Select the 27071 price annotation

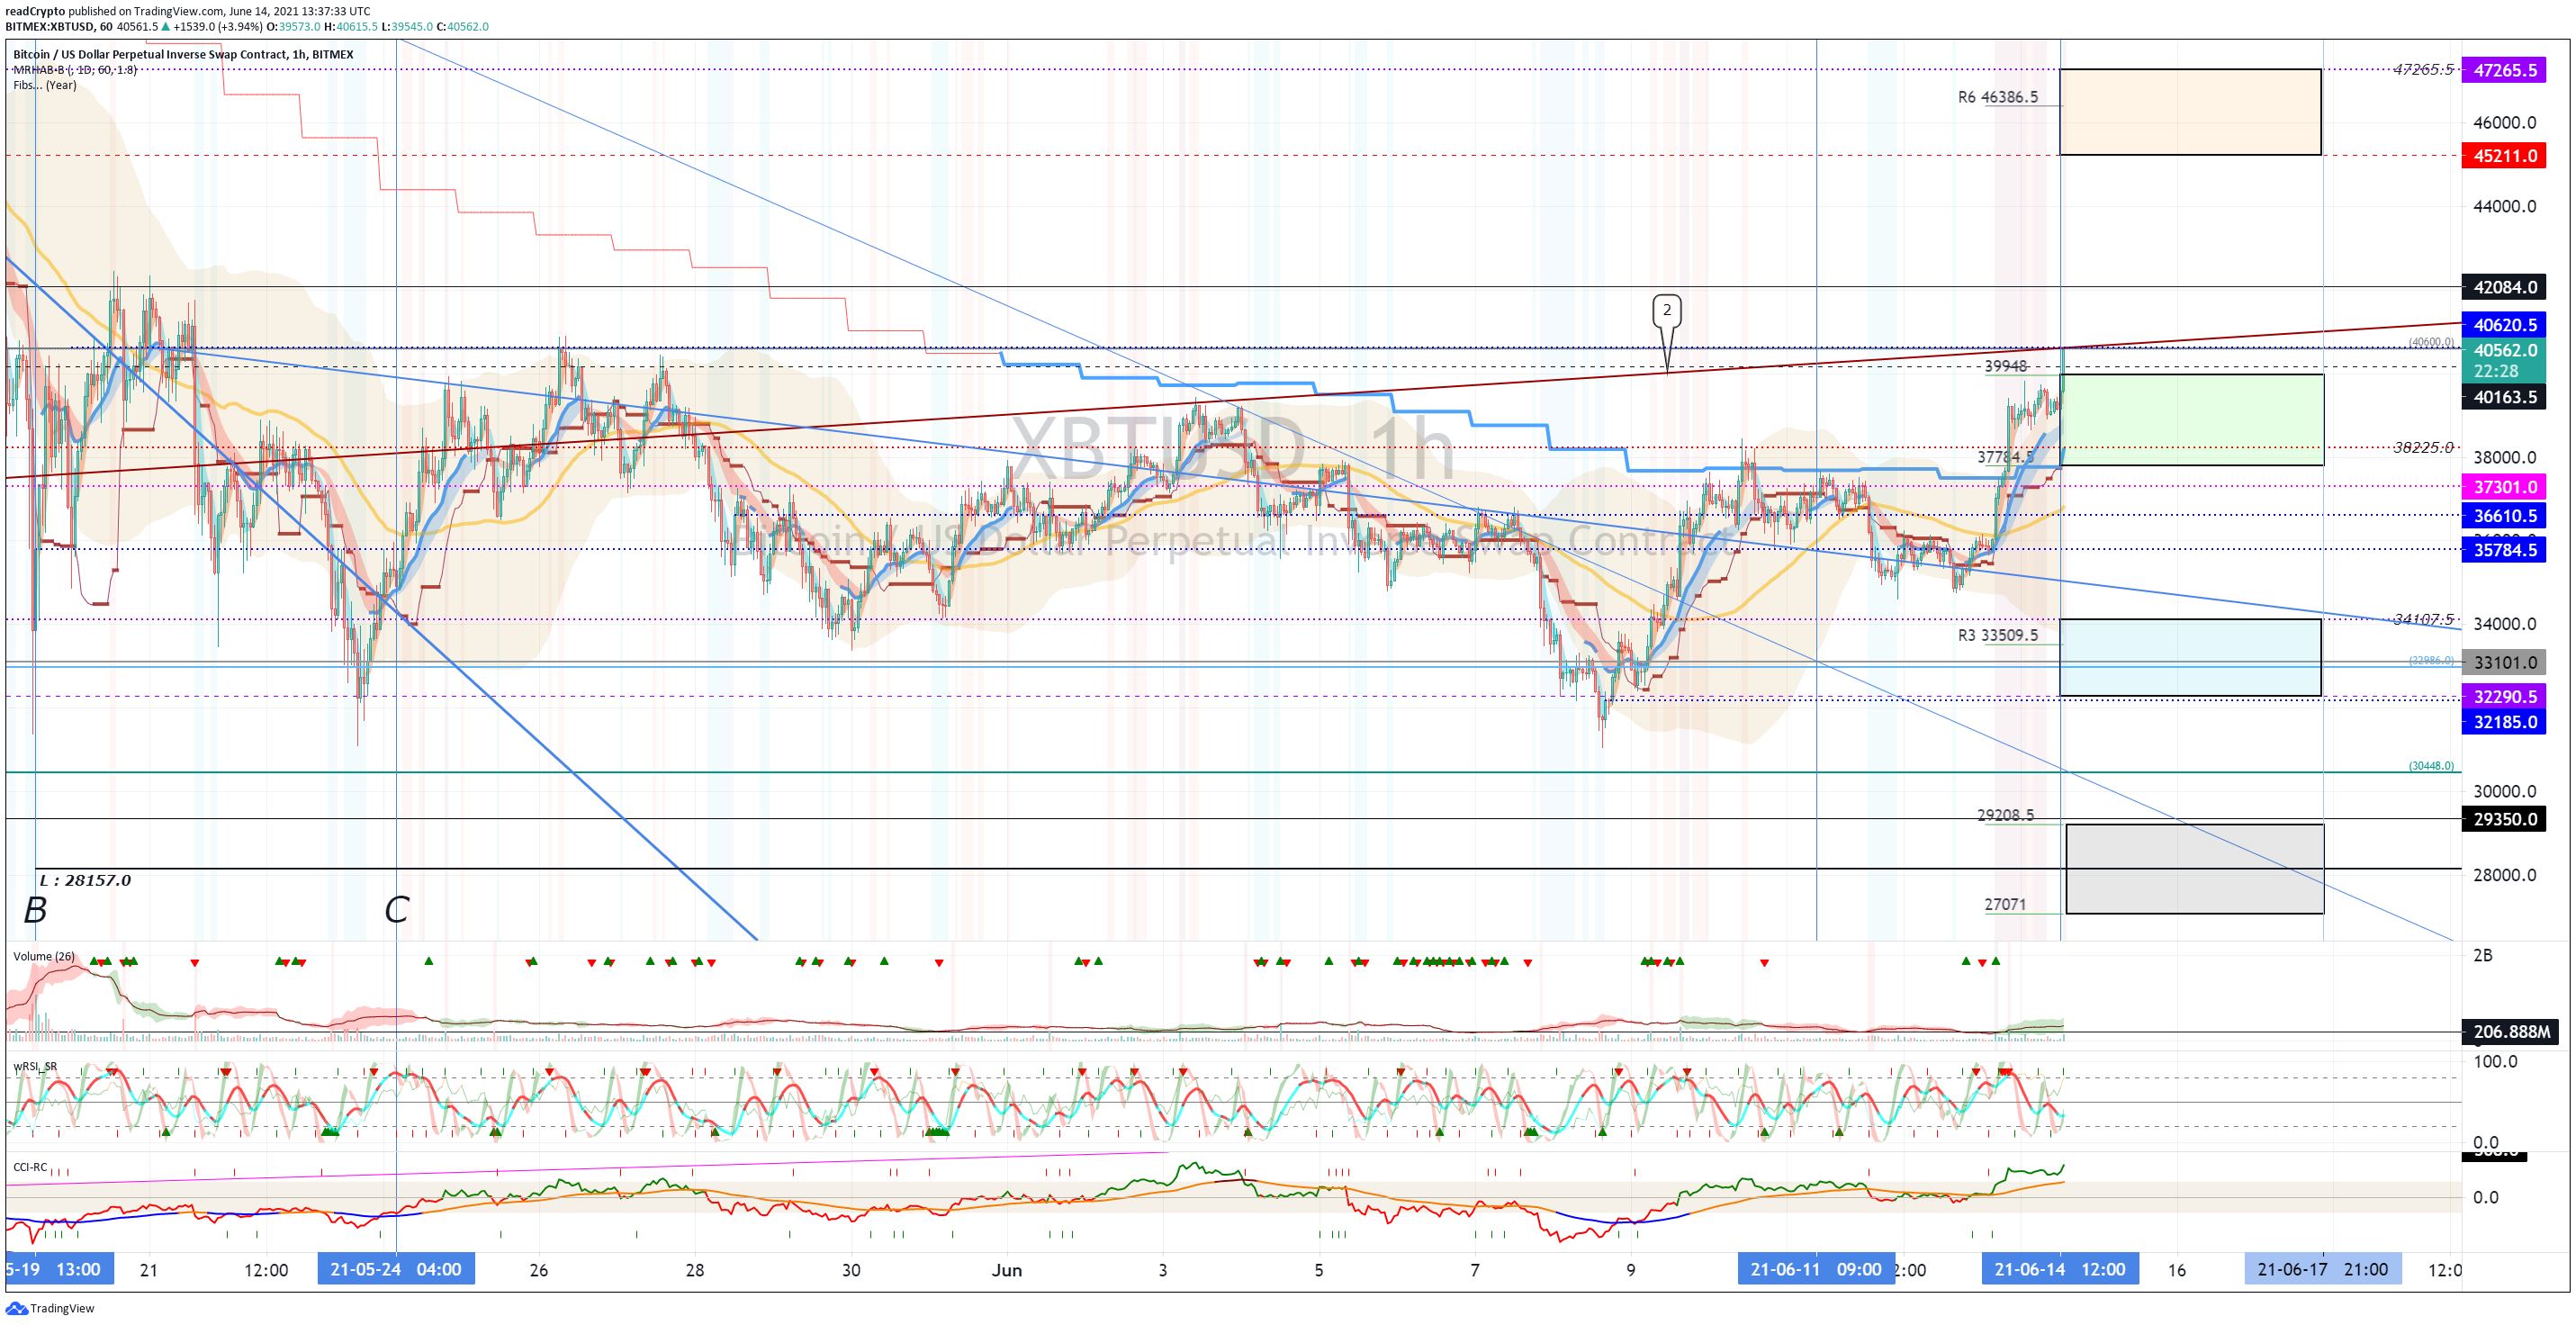coord(2005,904)
